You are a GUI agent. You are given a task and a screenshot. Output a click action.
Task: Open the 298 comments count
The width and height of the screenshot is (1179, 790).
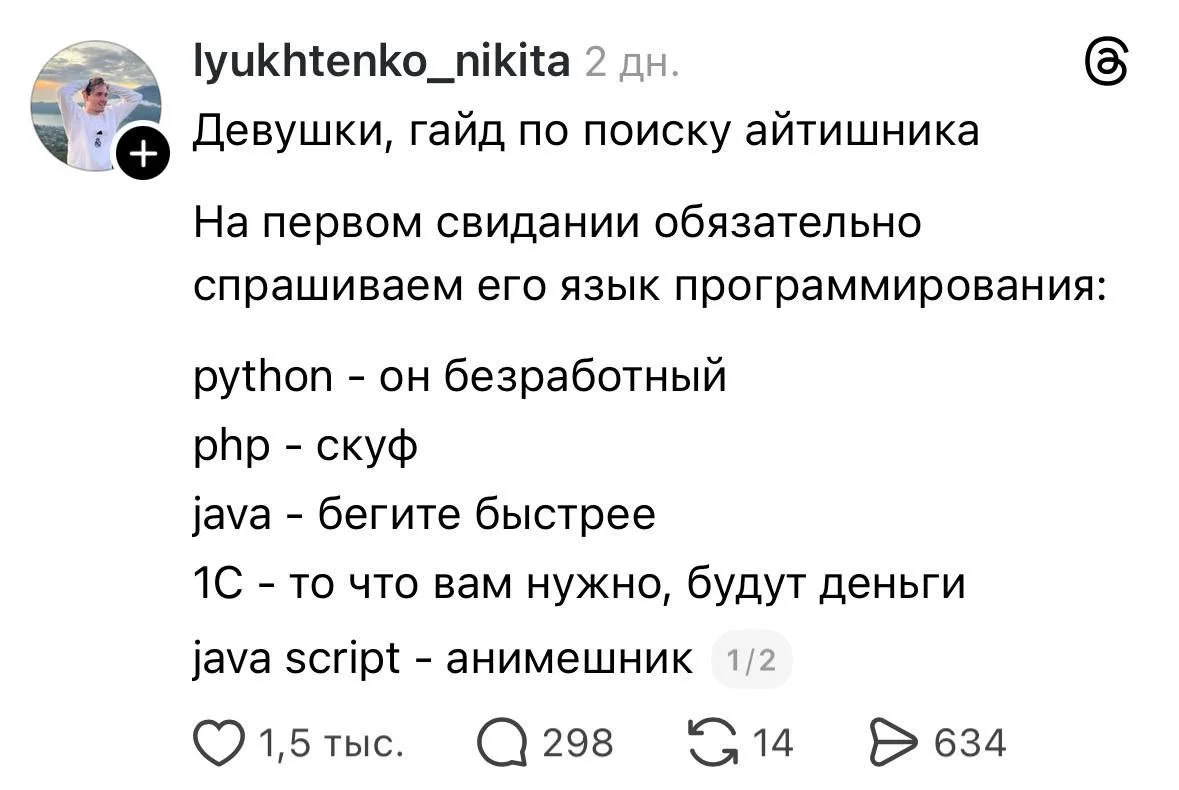[x=578, y=742]
